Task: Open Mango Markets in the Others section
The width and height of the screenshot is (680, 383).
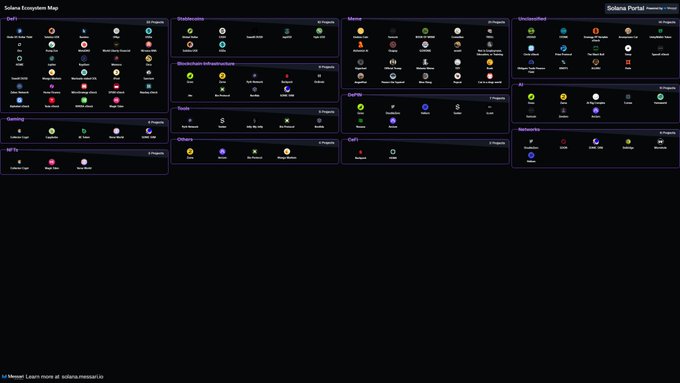Action: click(x=287, y=151)
